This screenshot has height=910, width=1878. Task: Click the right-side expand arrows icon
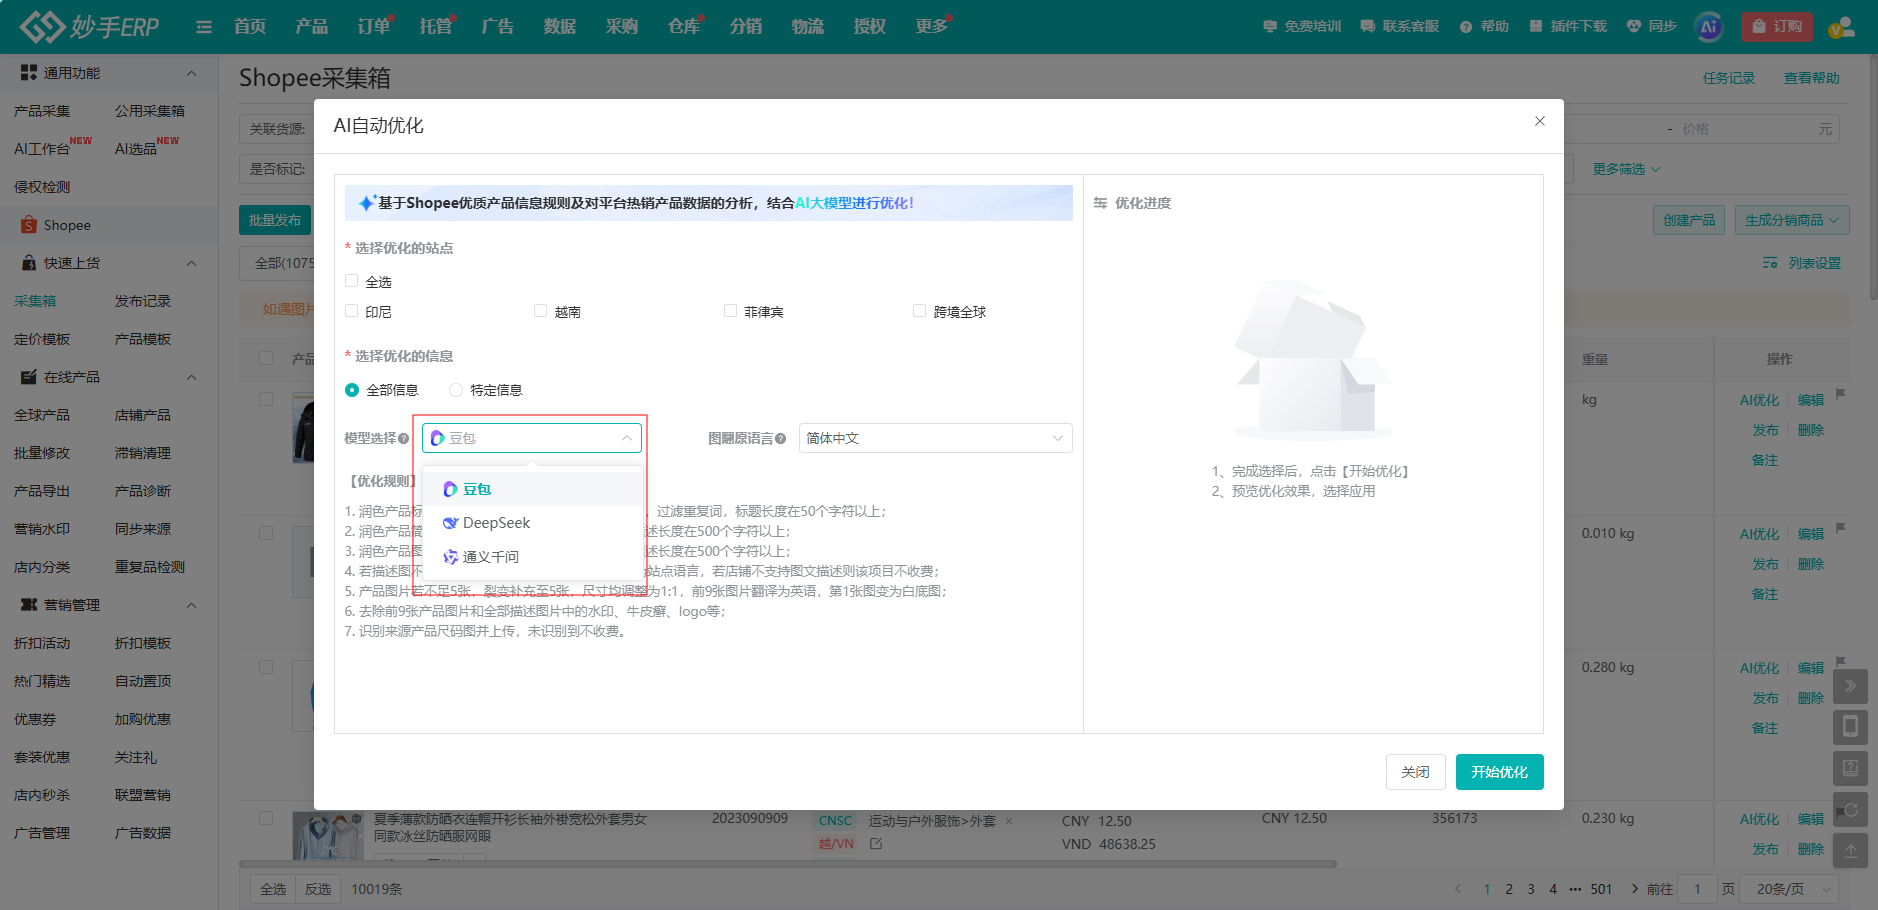coord(1850,686)
